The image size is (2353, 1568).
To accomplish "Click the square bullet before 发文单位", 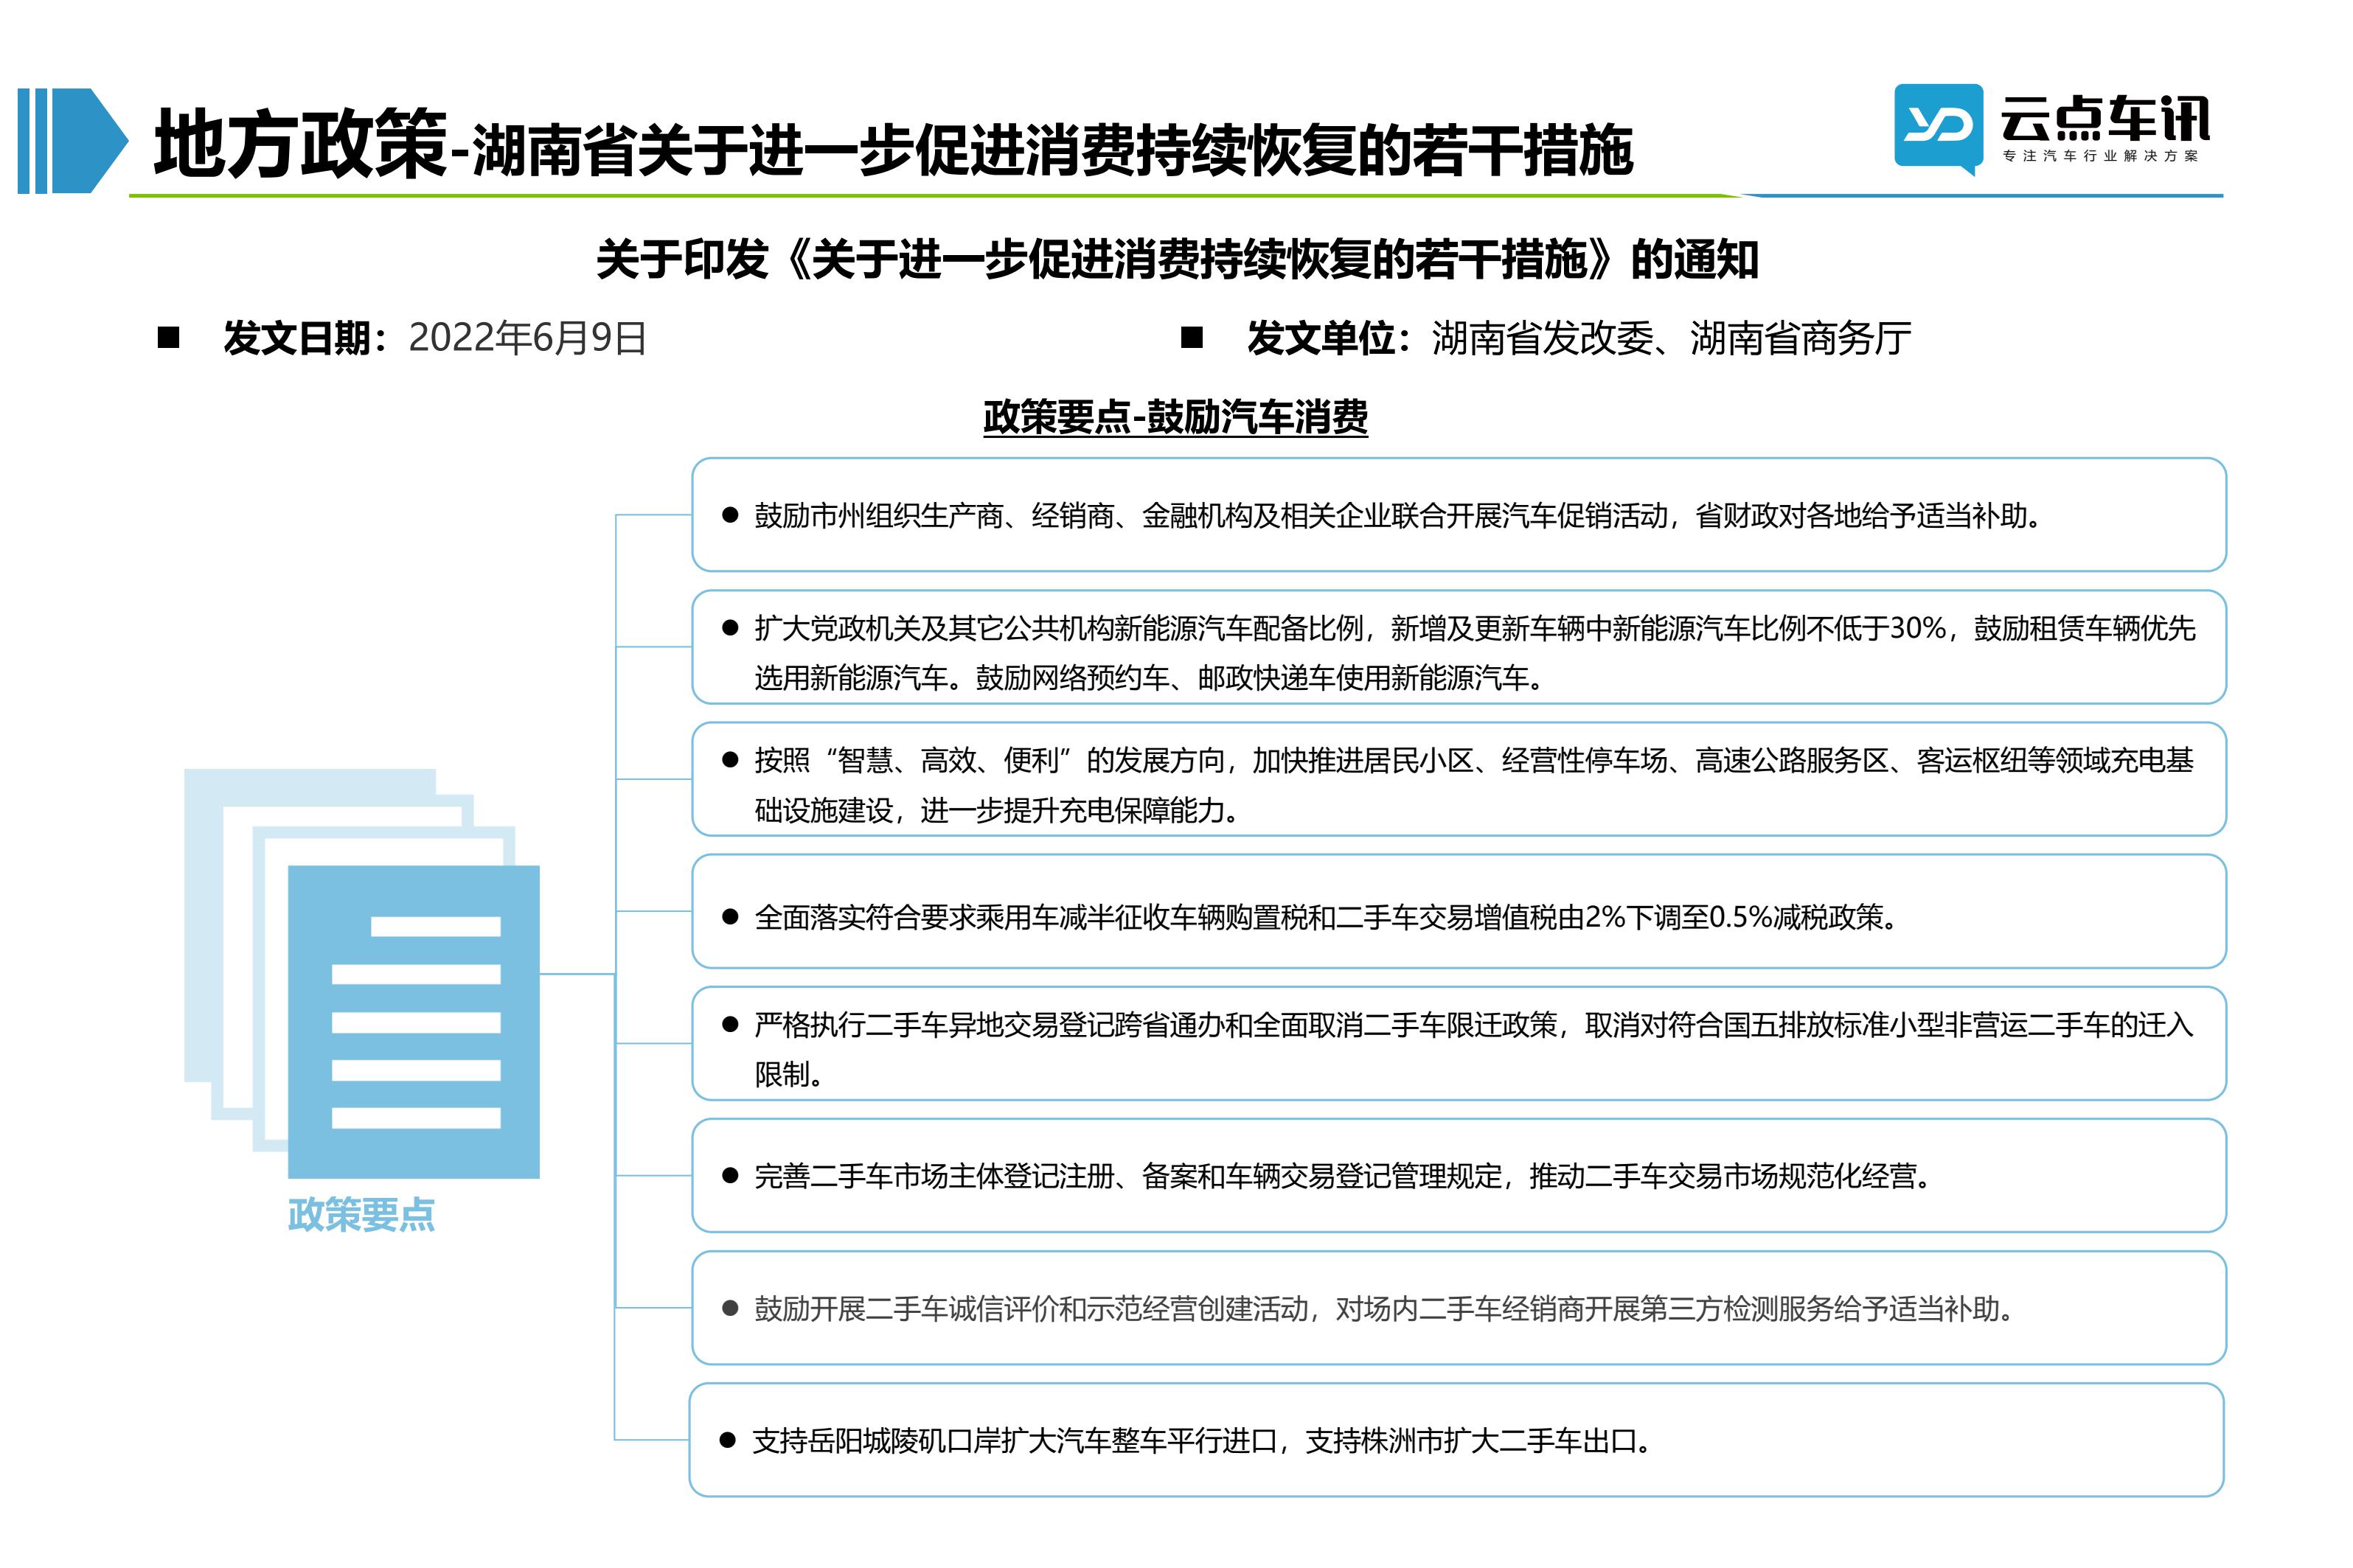I will tap(1191, 338).
